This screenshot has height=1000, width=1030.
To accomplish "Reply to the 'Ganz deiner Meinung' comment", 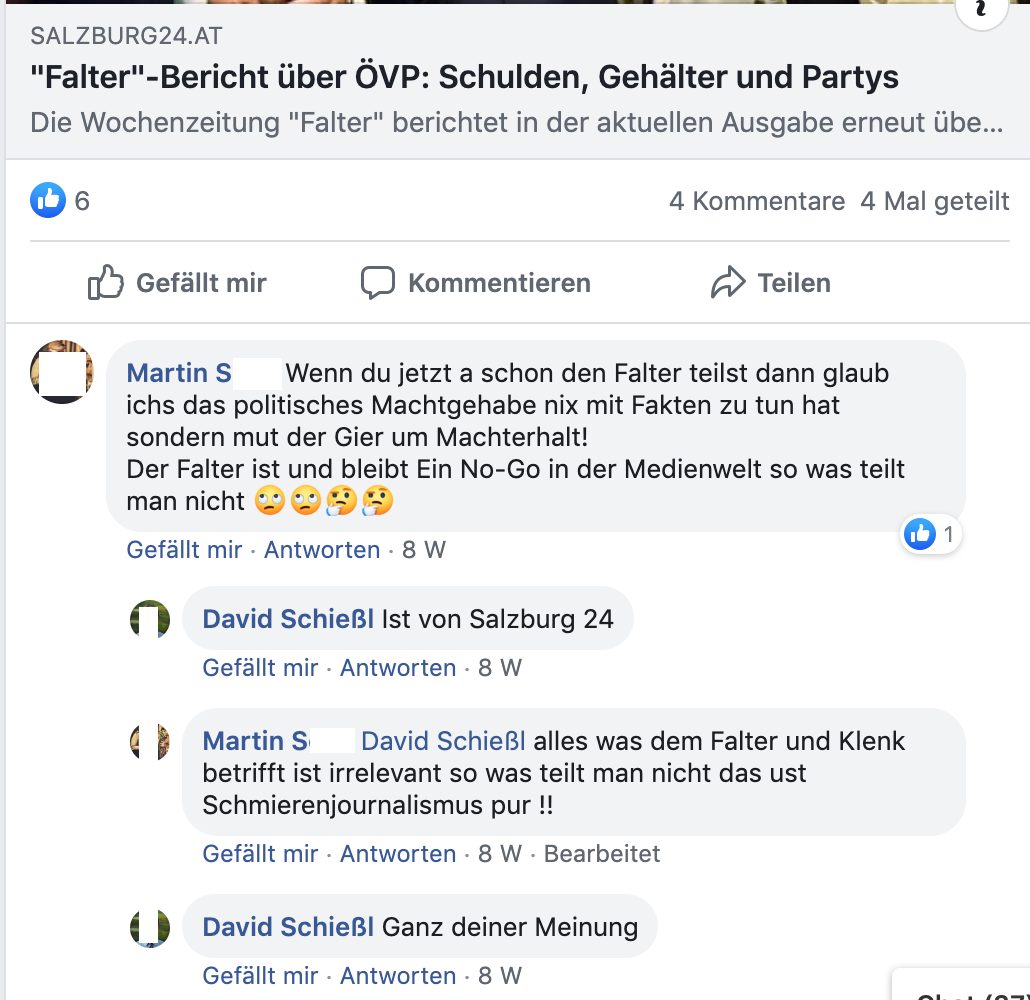I will coord(398,975).
